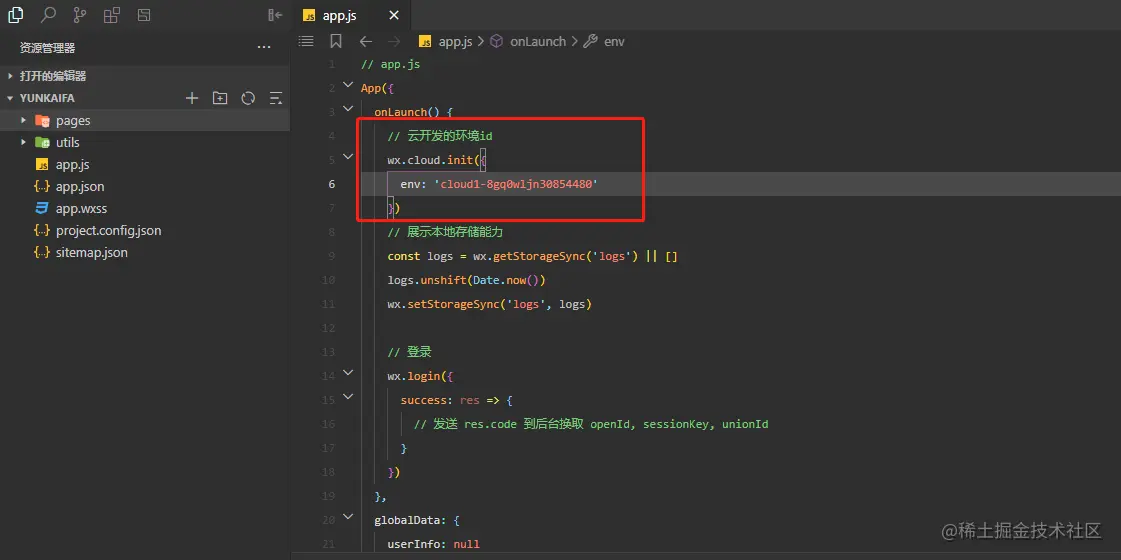This screenshot has height=560, width=1121.
Task: Open the Search magnifier icon
Action: pos(48,14)
